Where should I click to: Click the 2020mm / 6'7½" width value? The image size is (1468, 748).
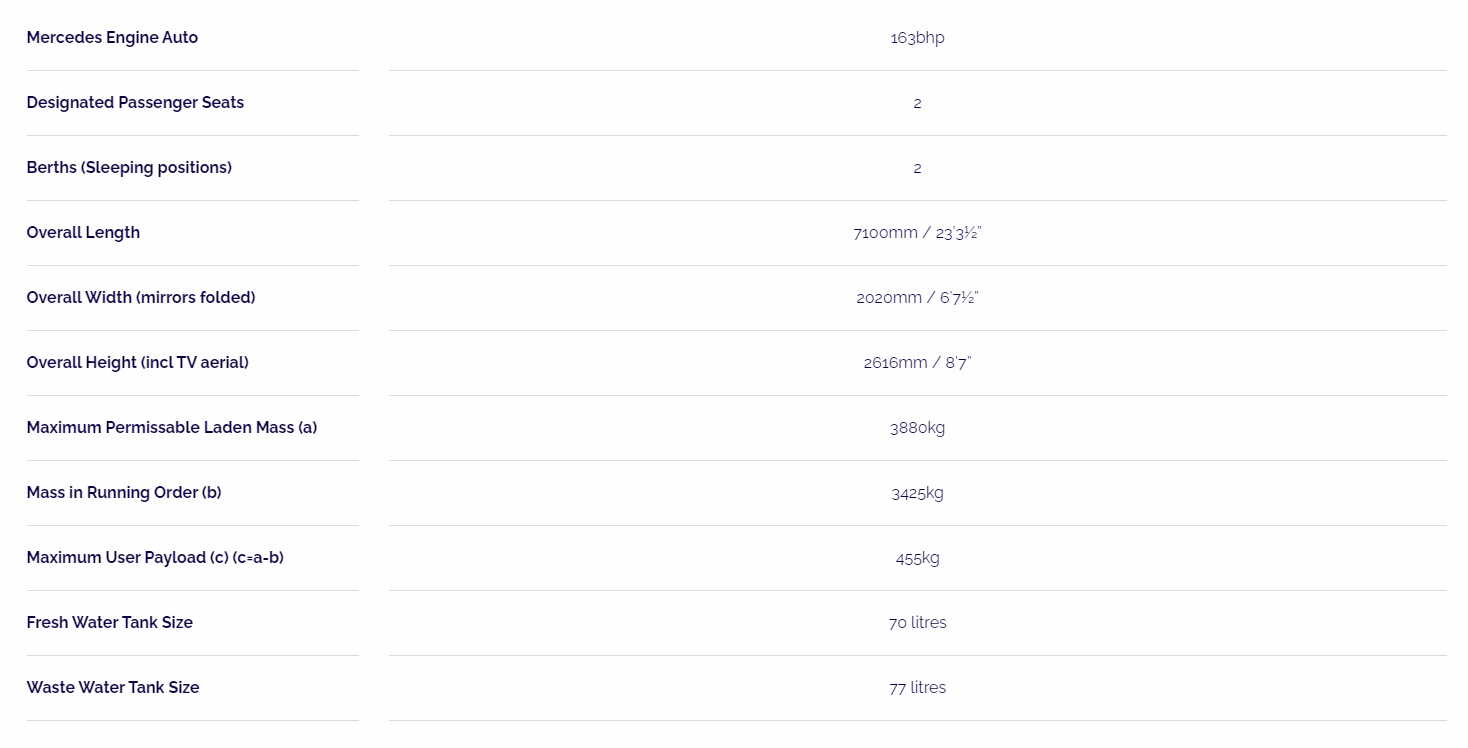point(917,298)
